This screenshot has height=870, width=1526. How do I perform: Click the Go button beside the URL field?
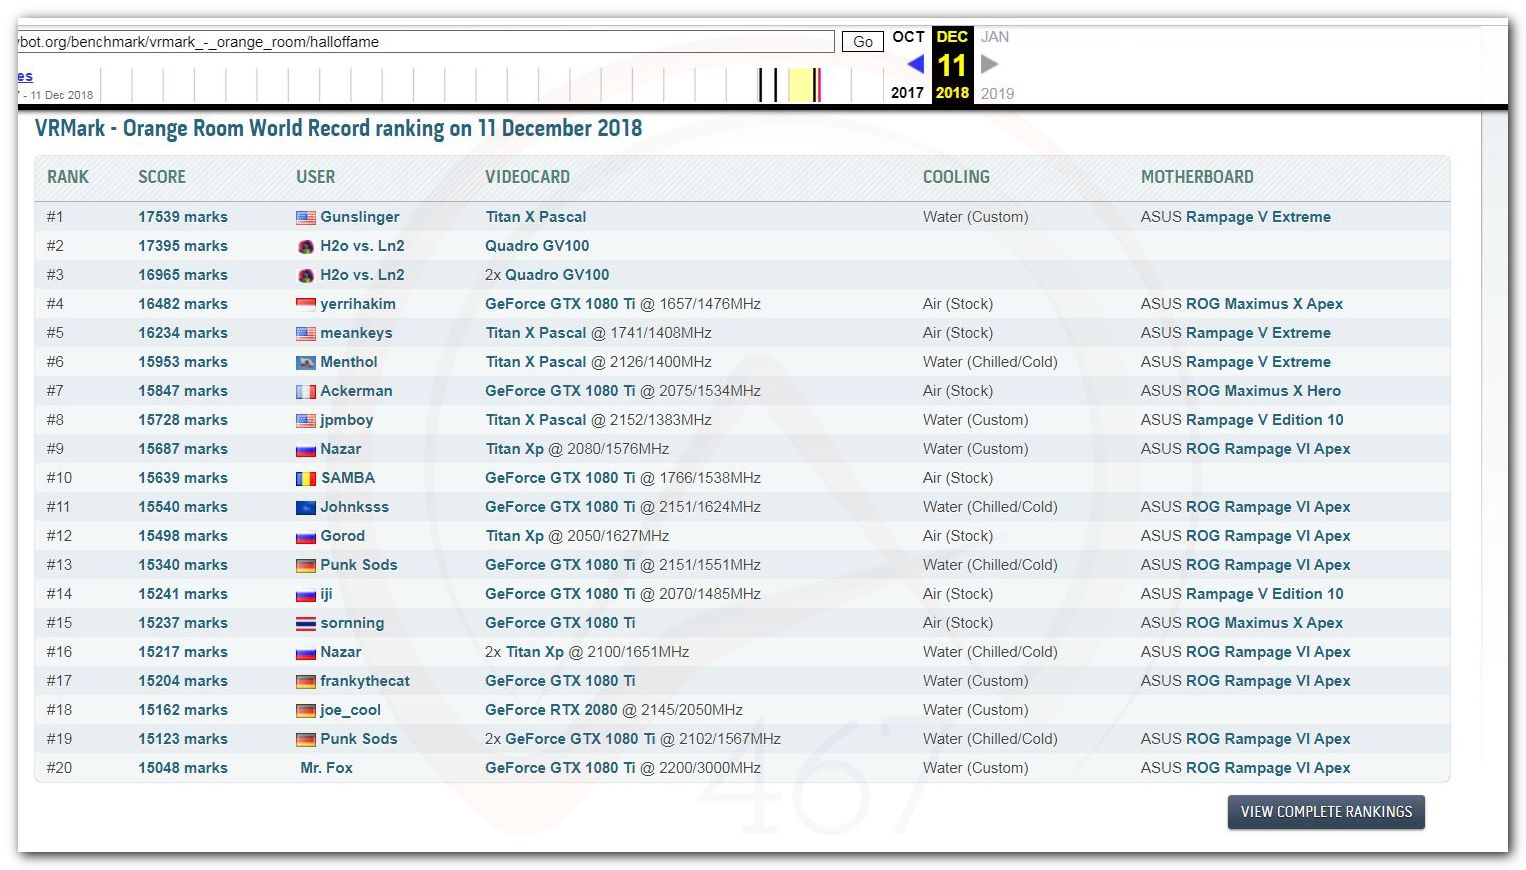[x=862, y=42]
